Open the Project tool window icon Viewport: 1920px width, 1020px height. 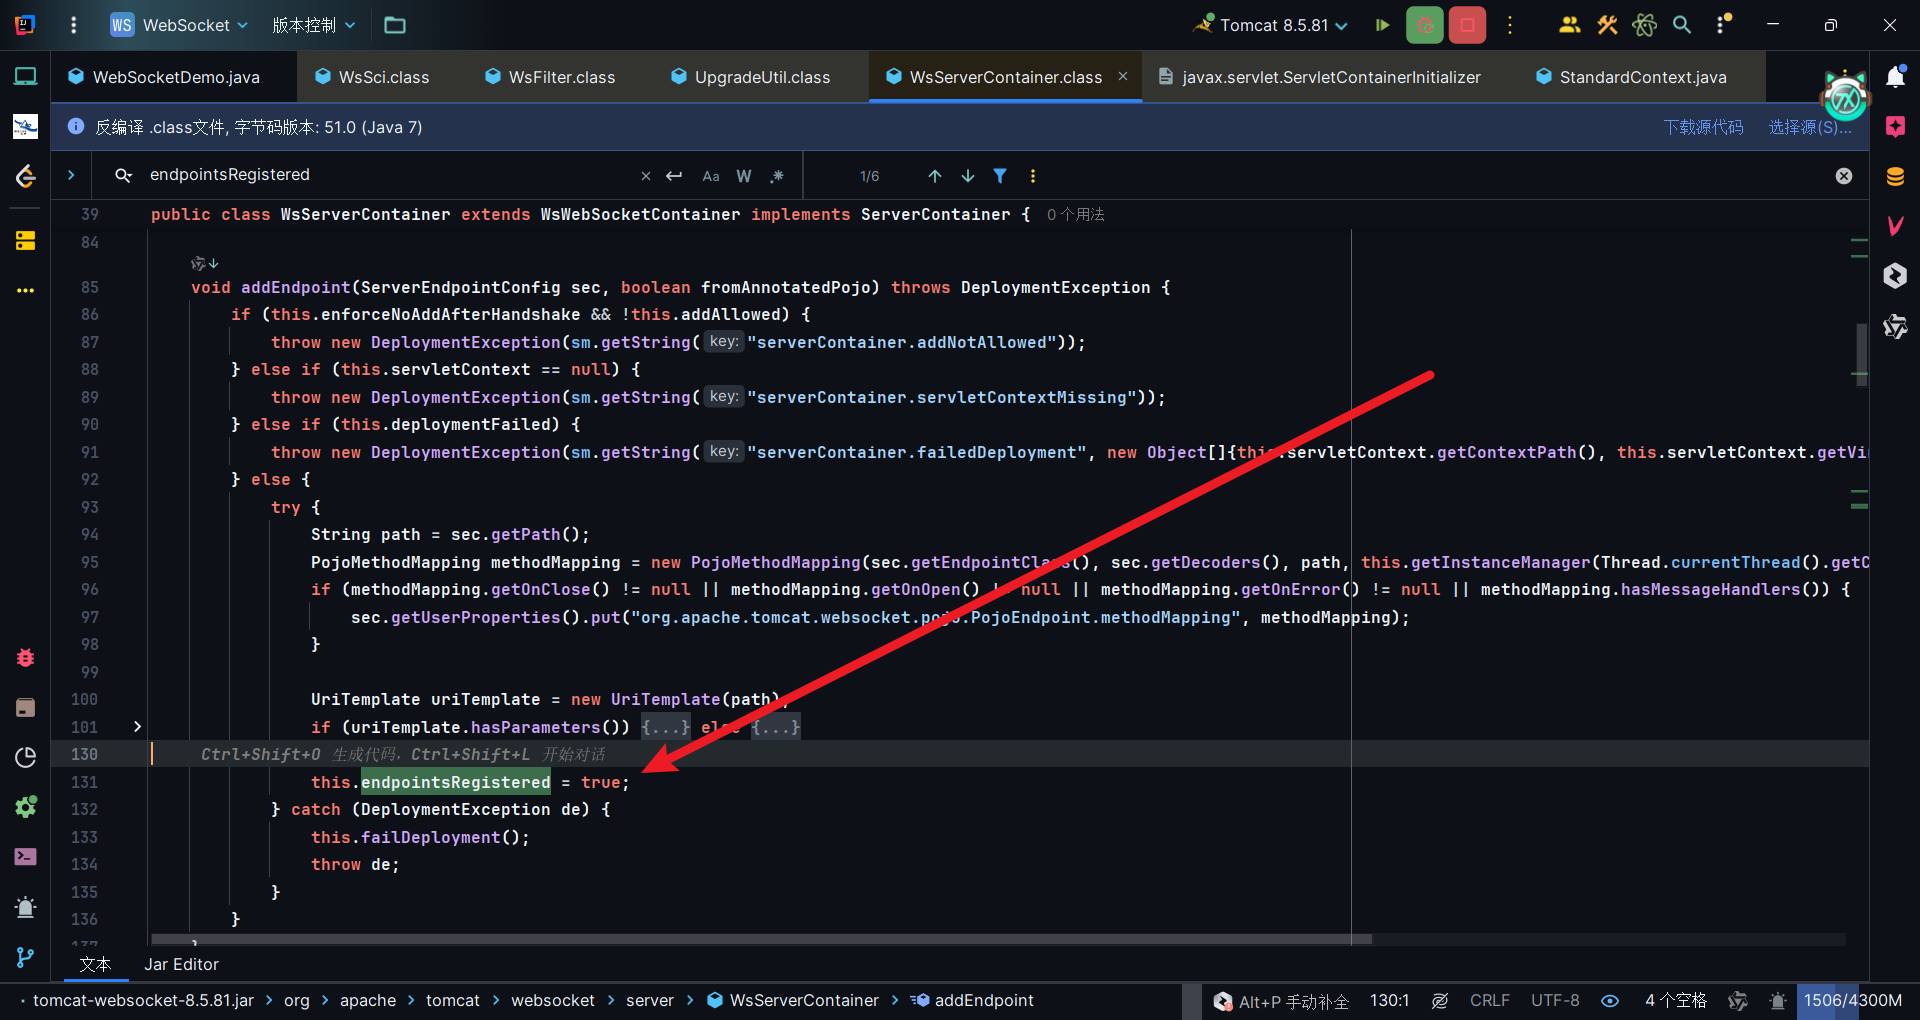click(x=26, y=77)
